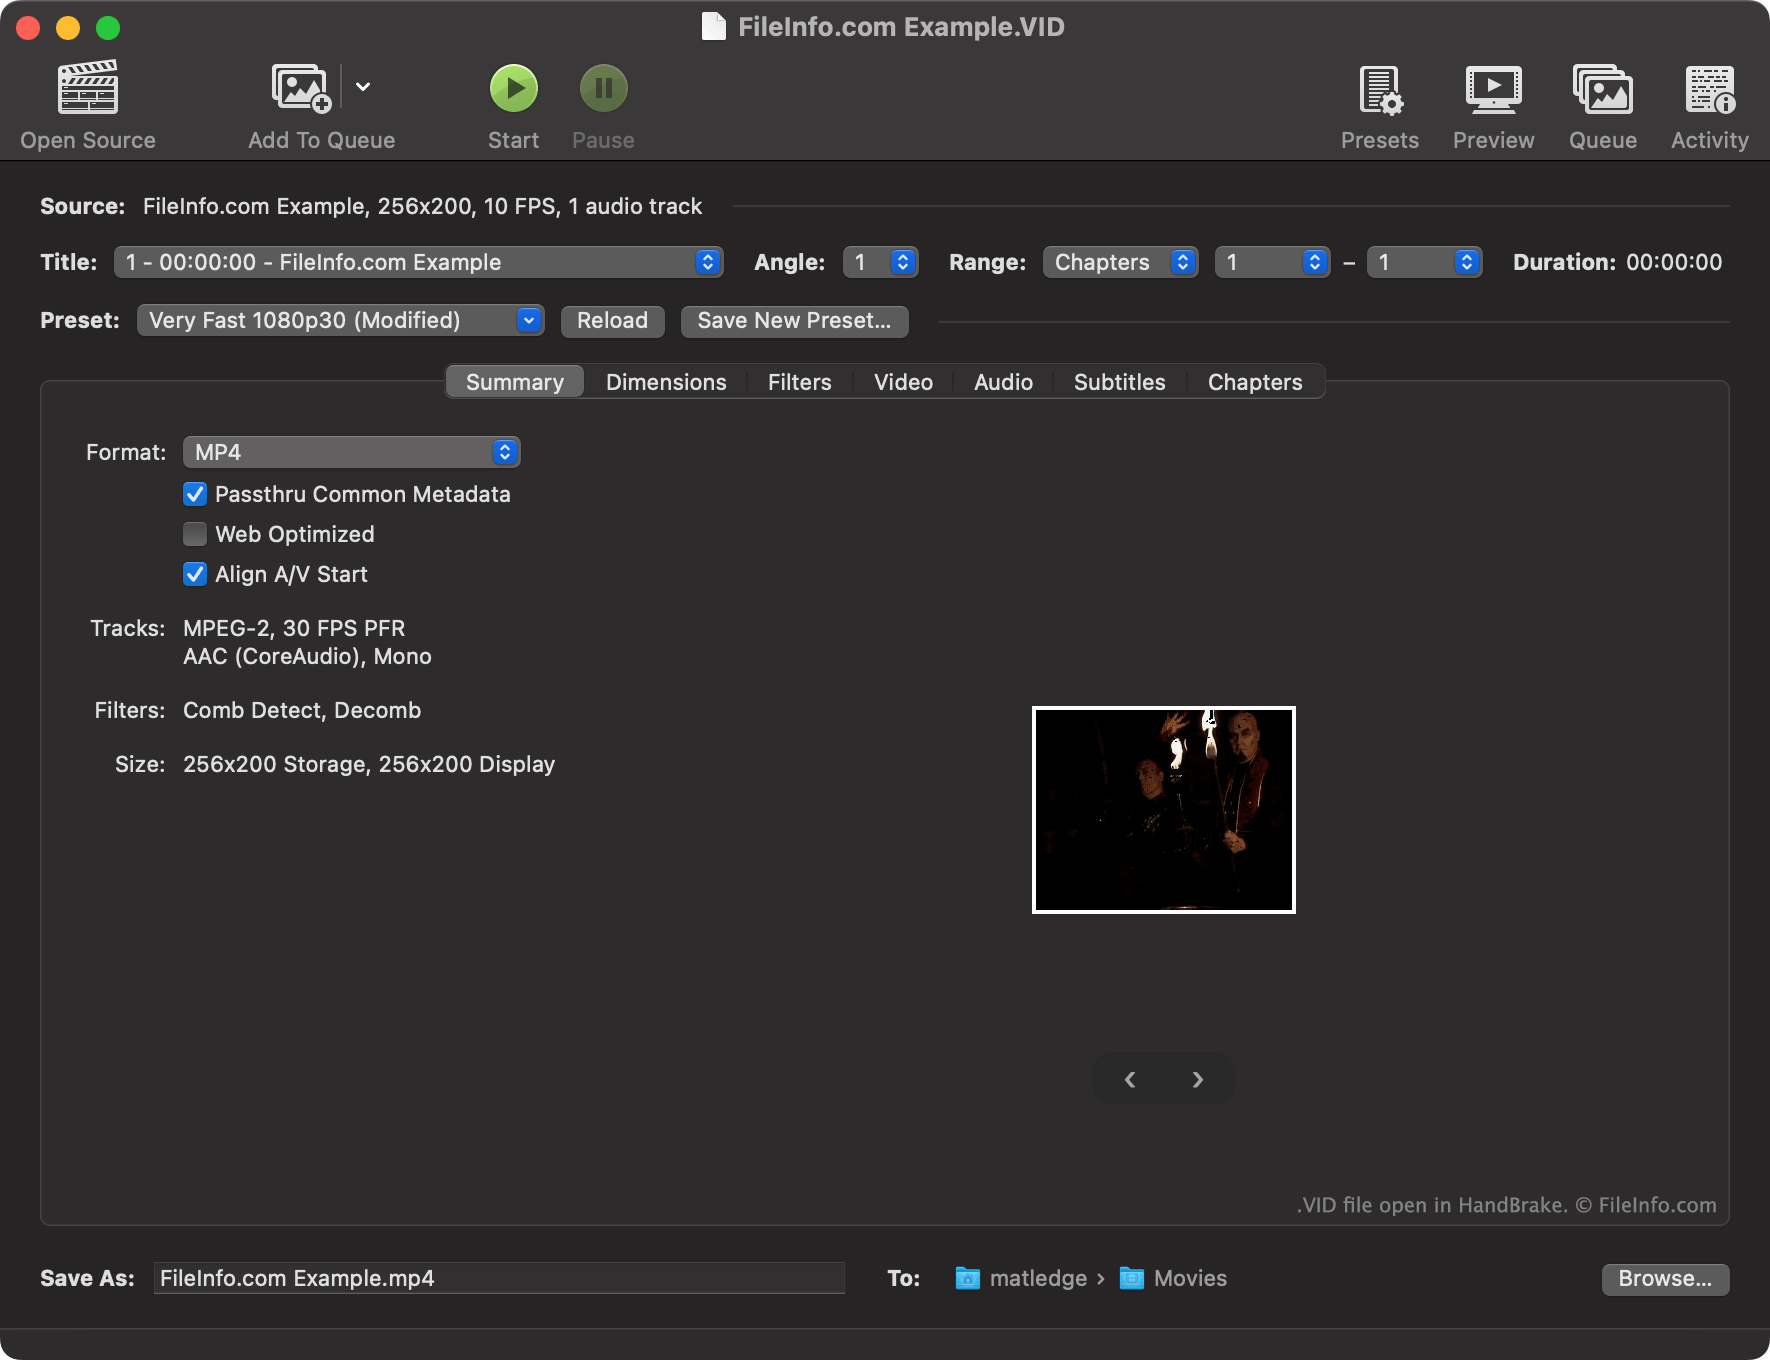Click the document icon in the window title

click(x=713, y=27)
